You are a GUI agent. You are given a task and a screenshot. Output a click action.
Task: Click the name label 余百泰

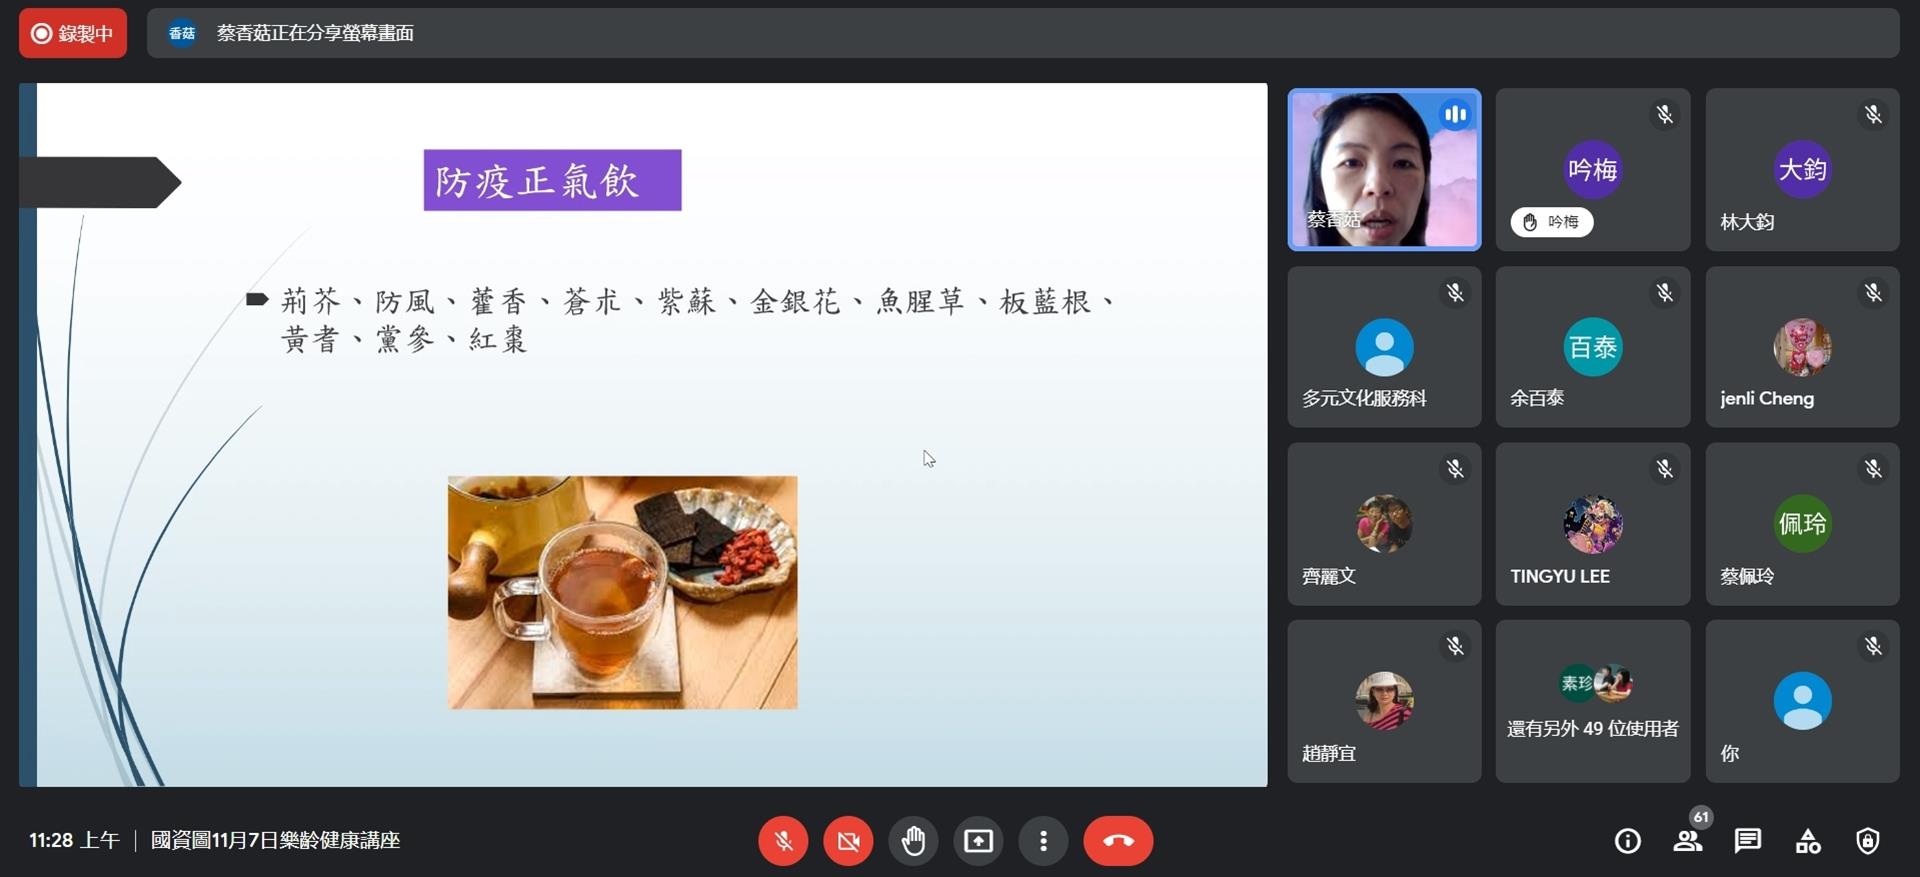tap(1537, 398)
